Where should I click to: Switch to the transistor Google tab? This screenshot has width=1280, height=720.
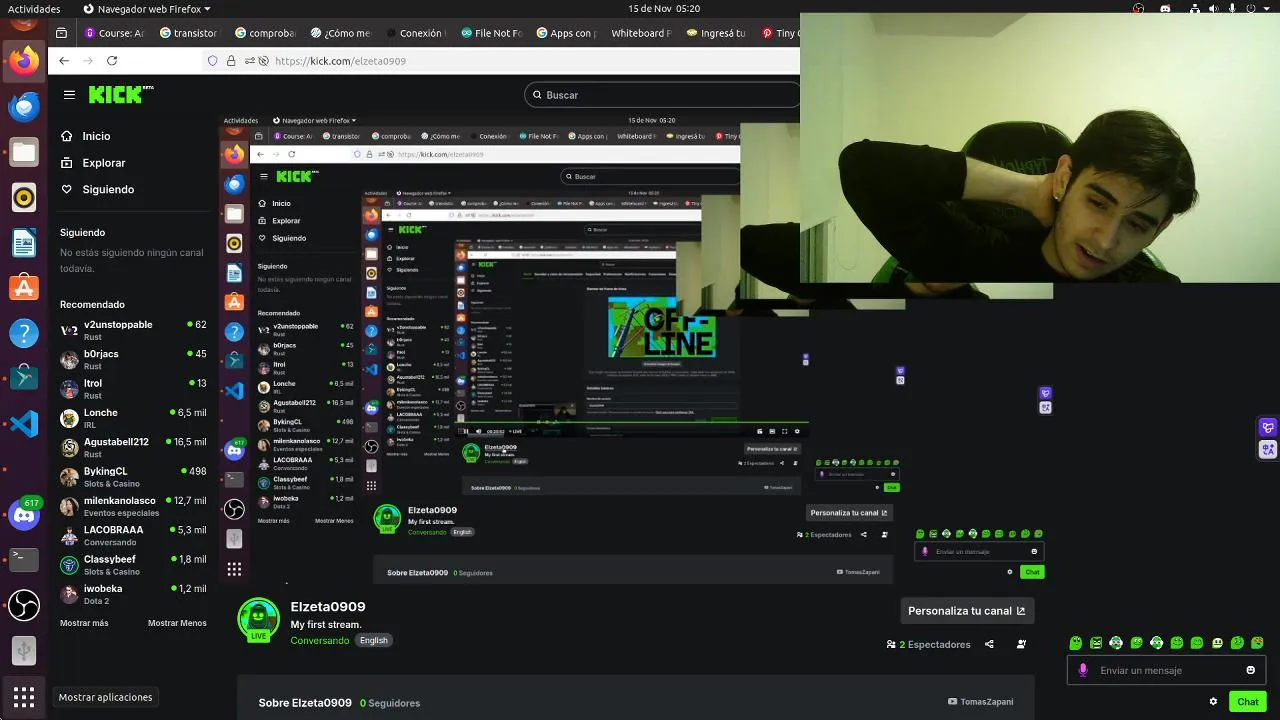(190, 33)
